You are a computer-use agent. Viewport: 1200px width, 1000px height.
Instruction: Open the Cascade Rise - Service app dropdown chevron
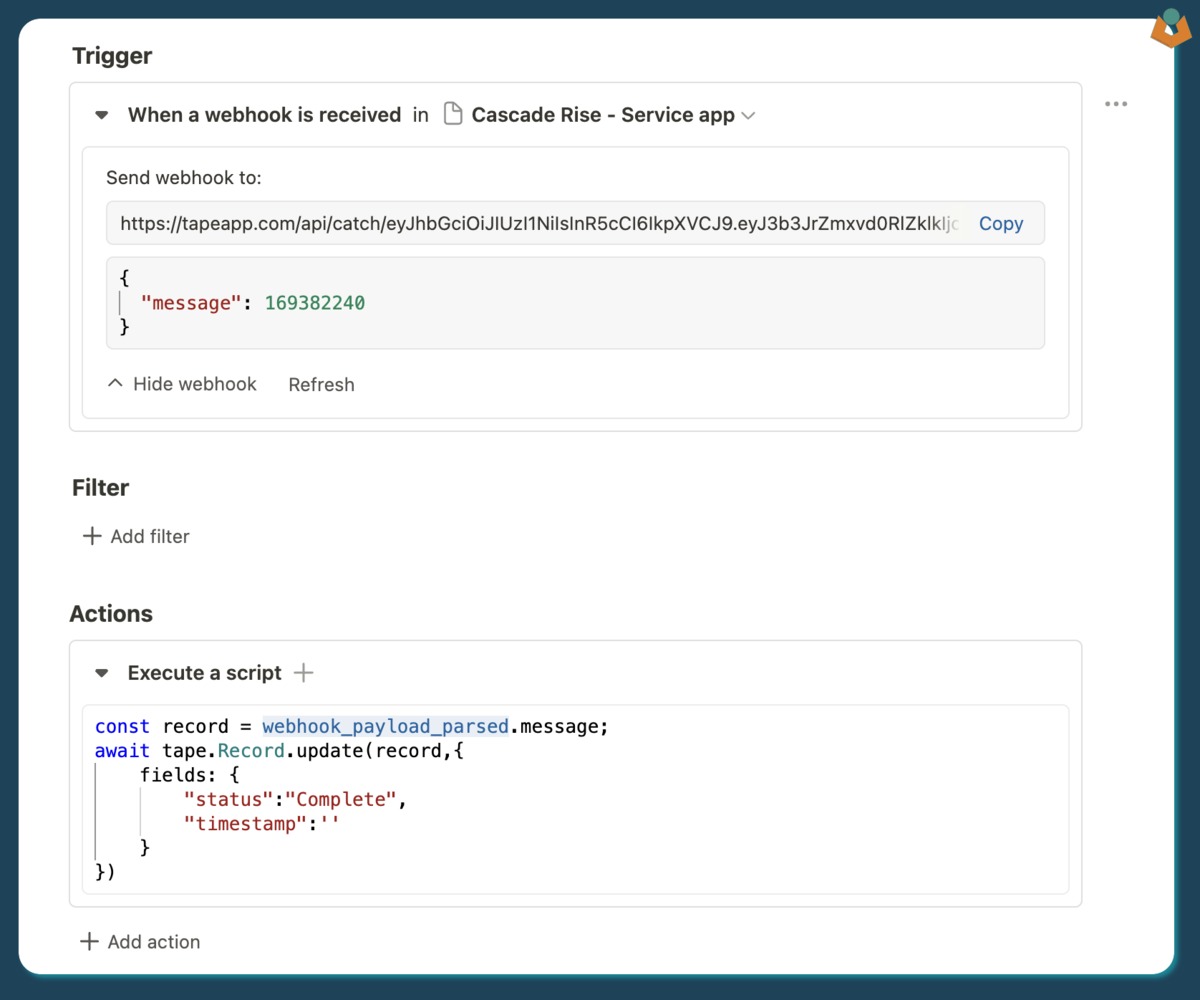tap(748, 116)
